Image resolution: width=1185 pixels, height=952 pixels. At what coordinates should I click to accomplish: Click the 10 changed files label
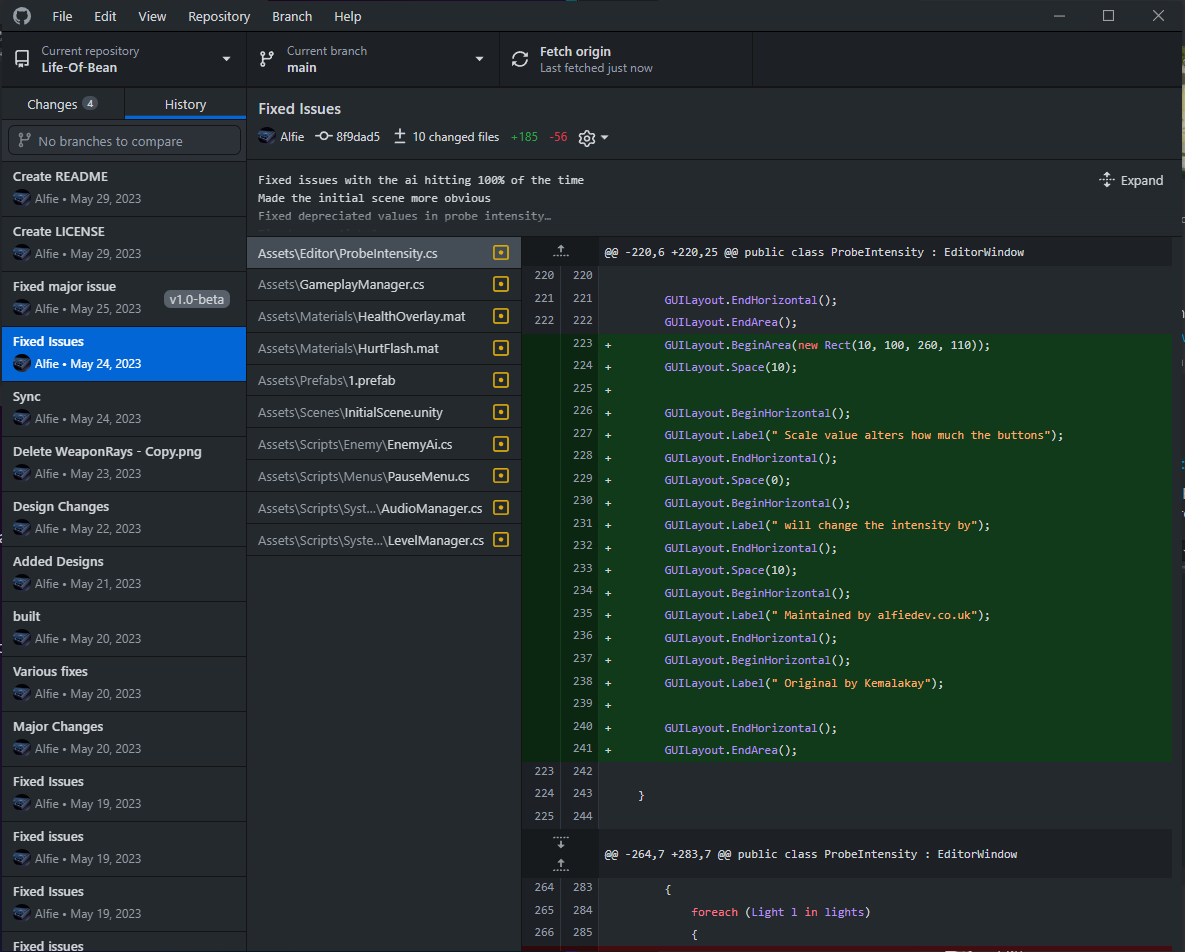tap(455, 137)
